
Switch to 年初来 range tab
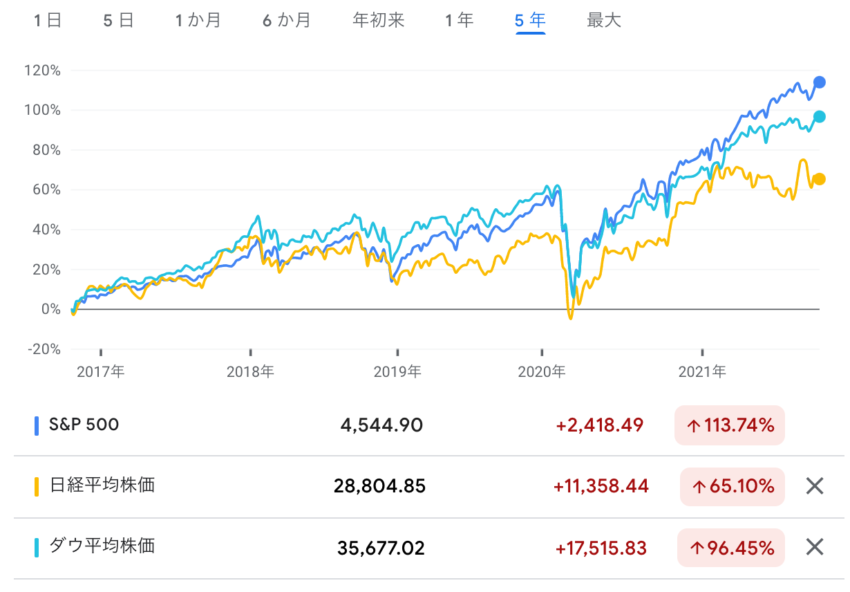pyautogui.click(x=378, y=20)
